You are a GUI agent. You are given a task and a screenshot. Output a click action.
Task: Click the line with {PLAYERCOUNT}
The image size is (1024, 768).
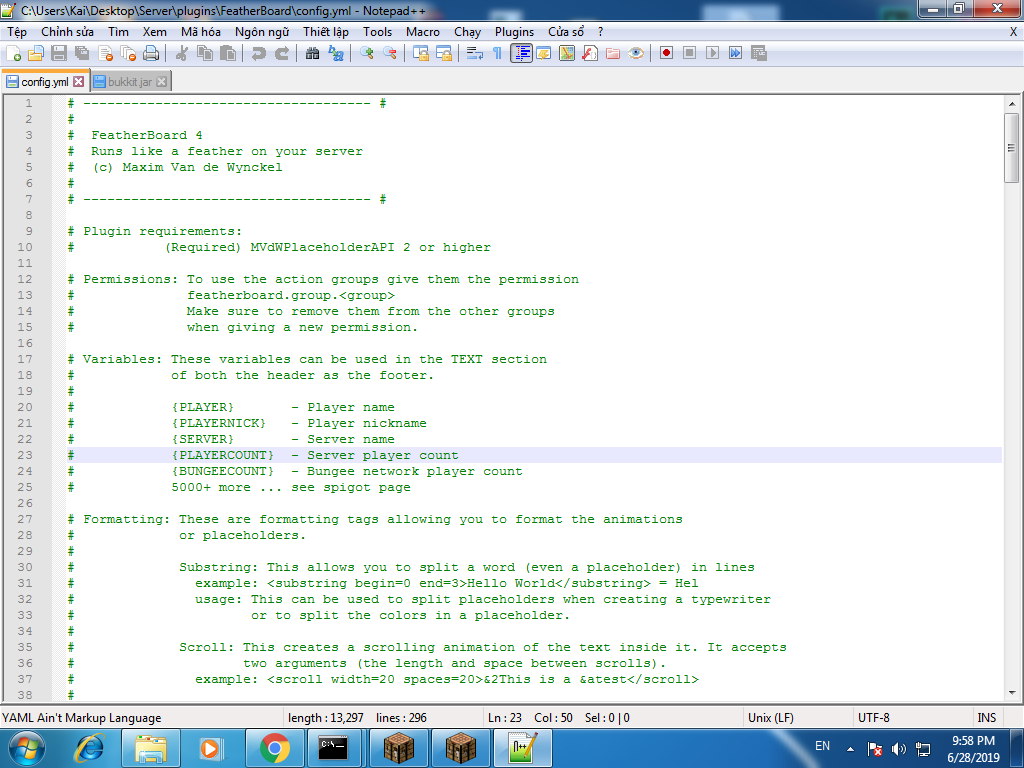tap(534, 455)
